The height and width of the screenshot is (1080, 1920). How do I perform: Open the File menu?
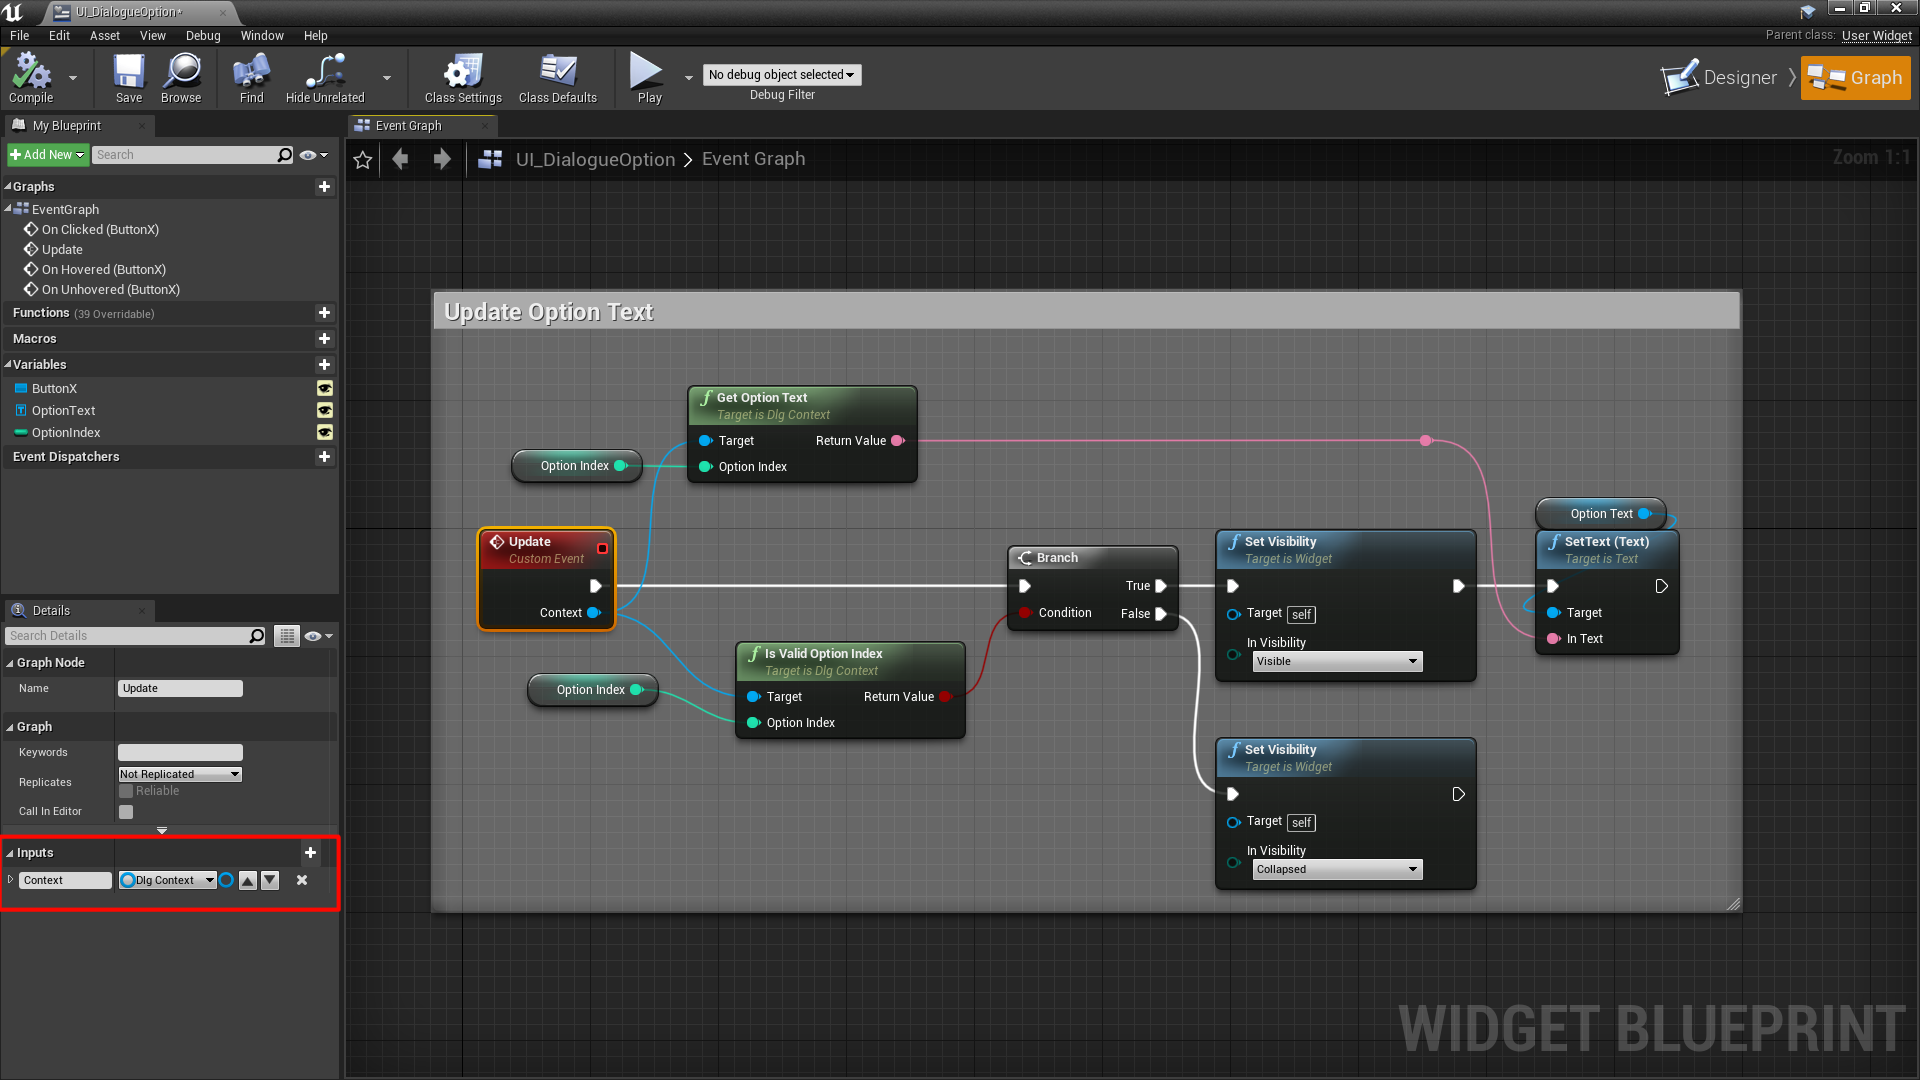[x=19, y=36]
